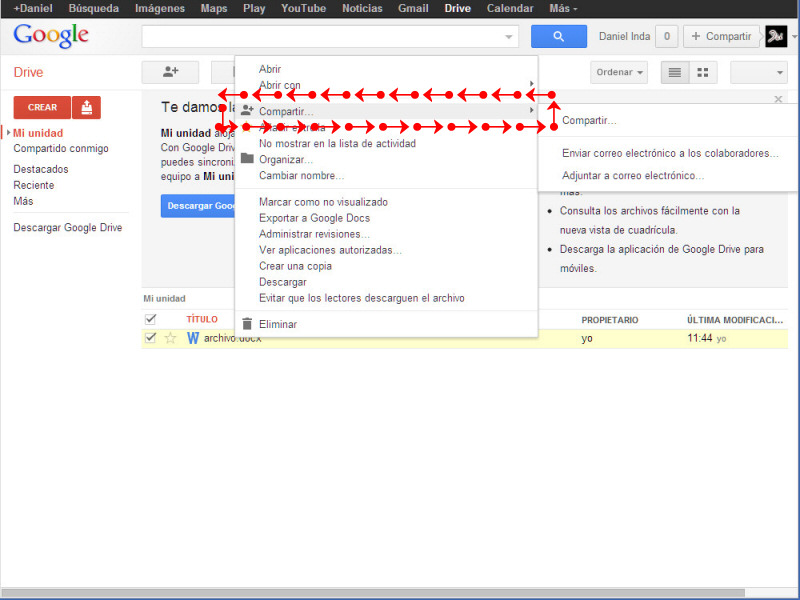Click the horizontal scrollbar at bottom
800x600 pixels.
coord(373,593)
